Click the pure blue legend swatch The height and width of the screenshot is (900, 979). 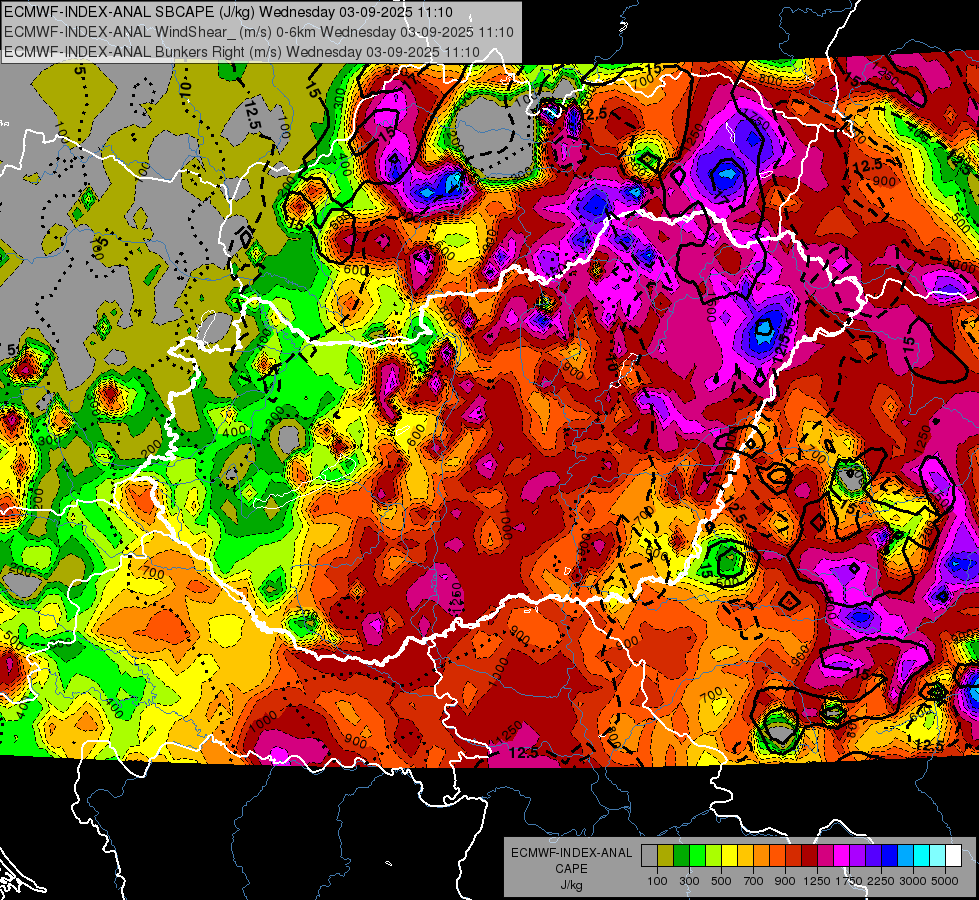pos(889,856)
